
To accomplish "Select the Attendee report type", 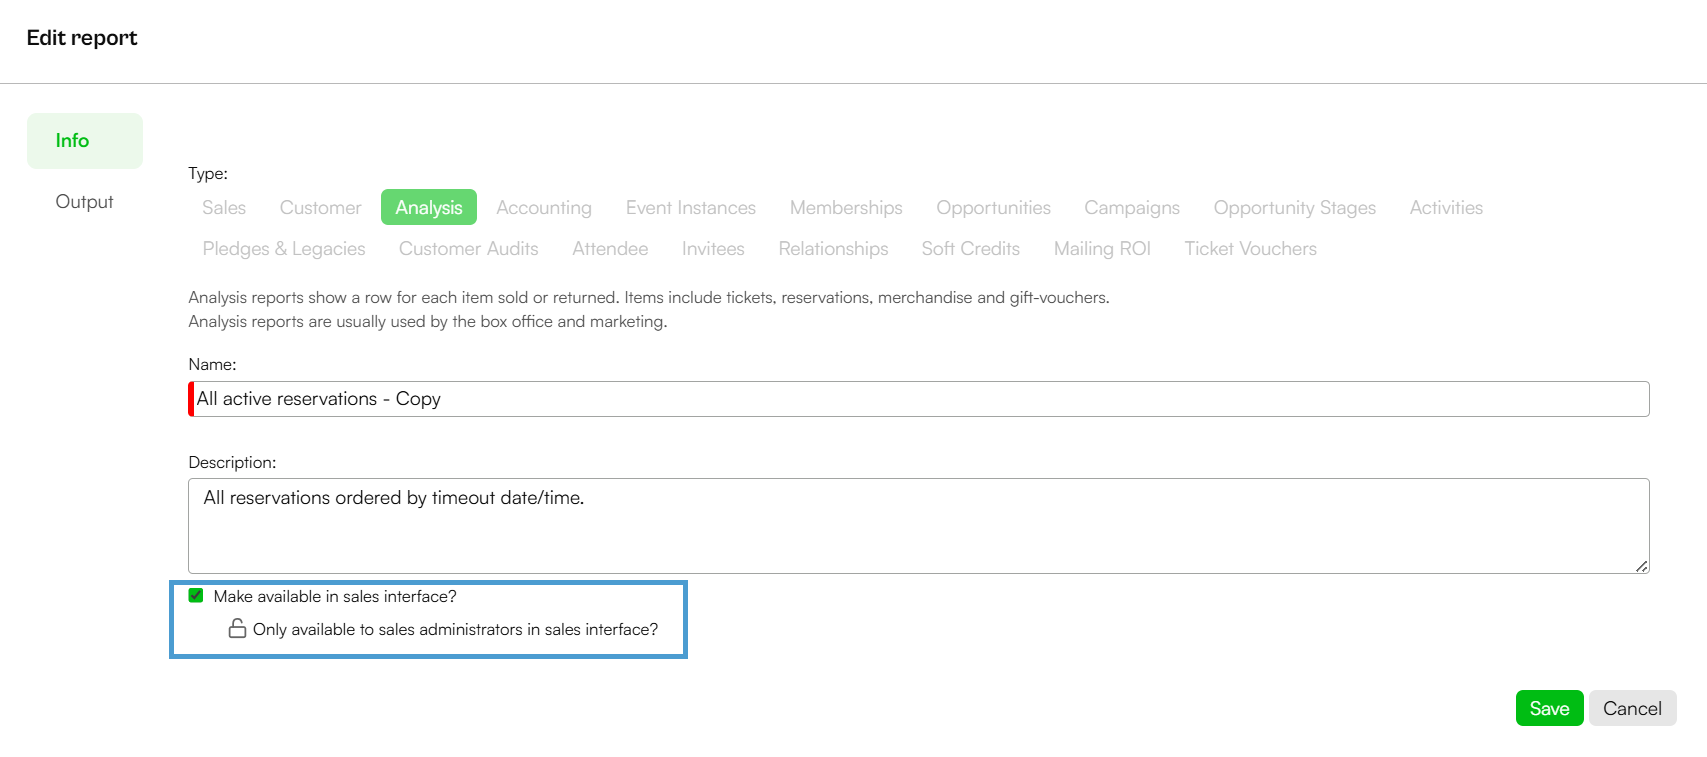I will click(610, 248).
